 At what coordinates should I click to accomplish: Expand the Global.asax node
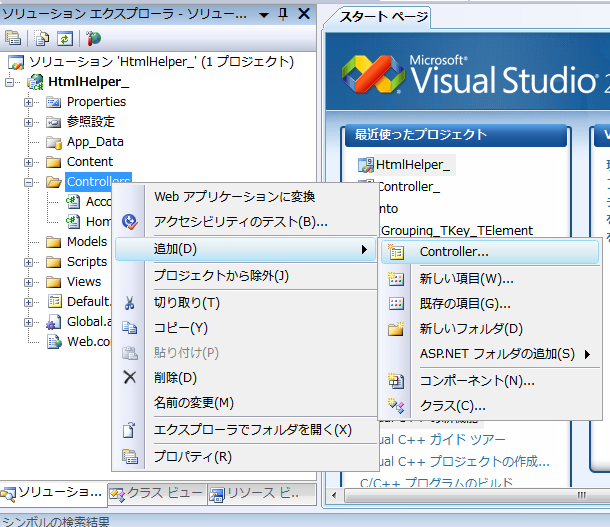28,322
